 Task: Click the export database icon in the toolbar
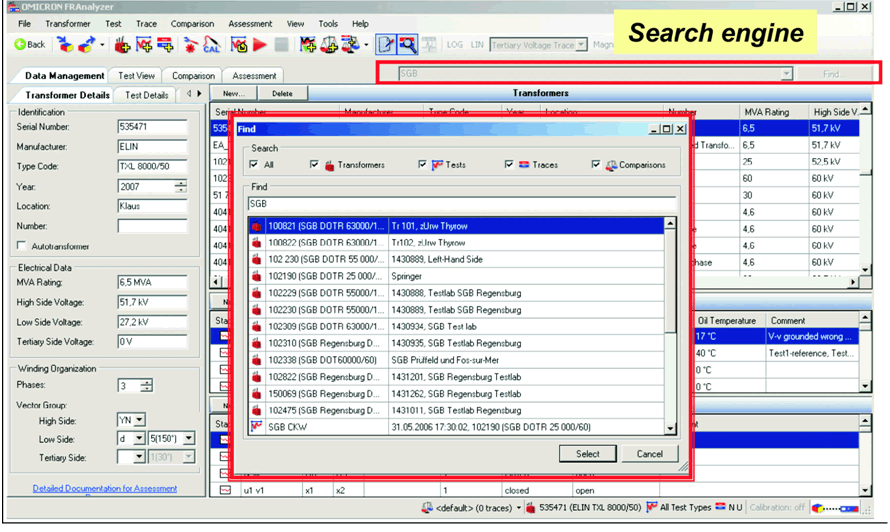tap(87, 44)
